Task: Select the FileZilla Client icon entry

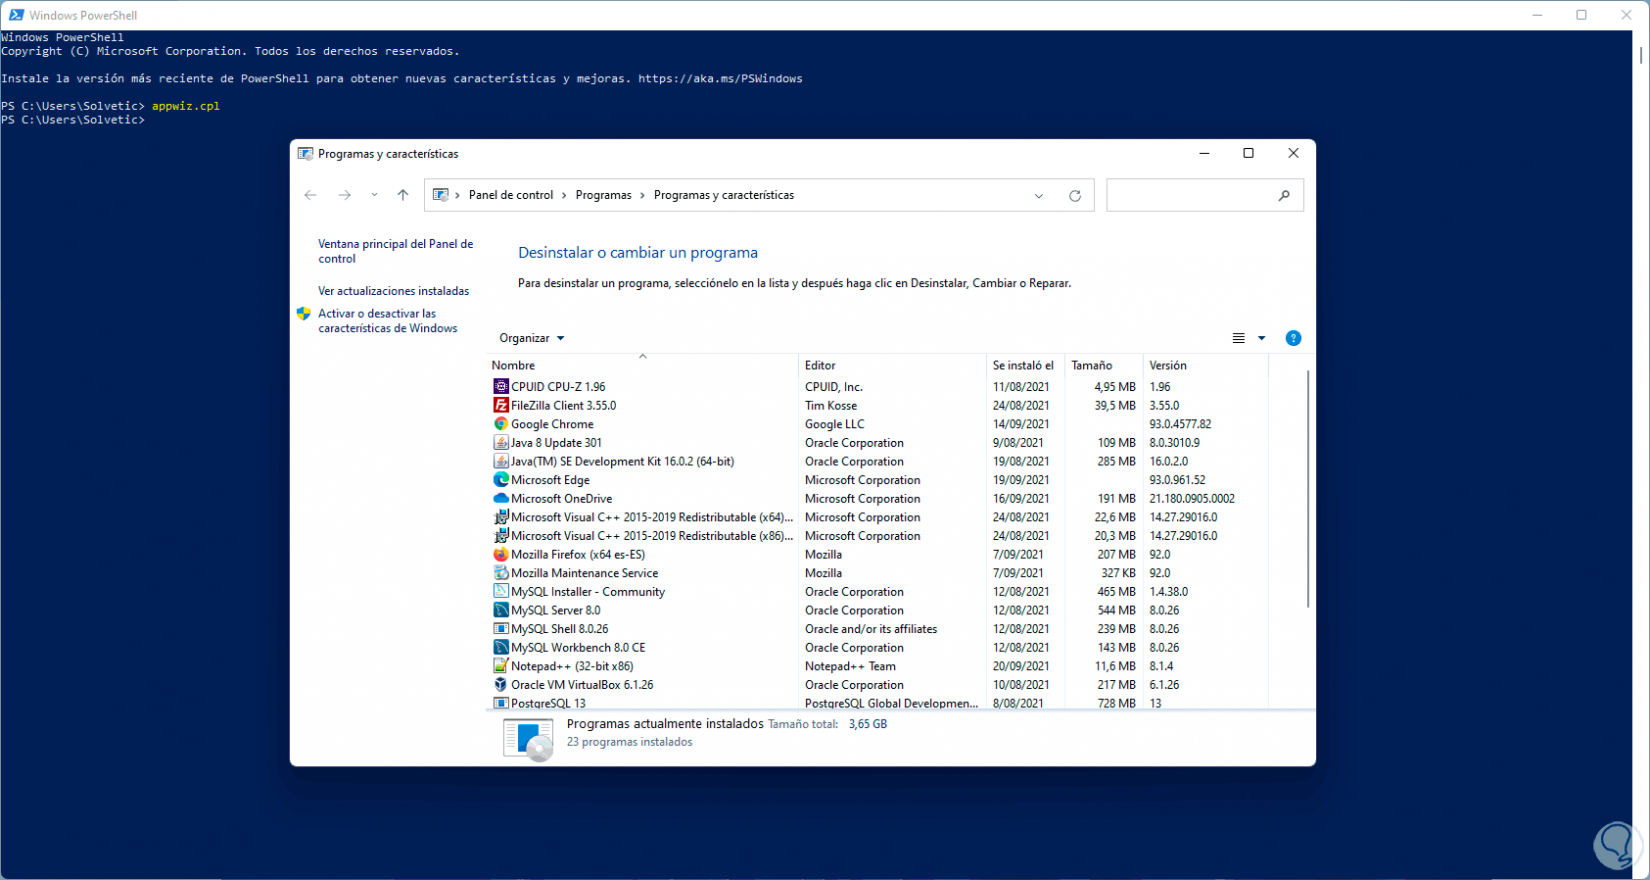Action: point(501,405)
